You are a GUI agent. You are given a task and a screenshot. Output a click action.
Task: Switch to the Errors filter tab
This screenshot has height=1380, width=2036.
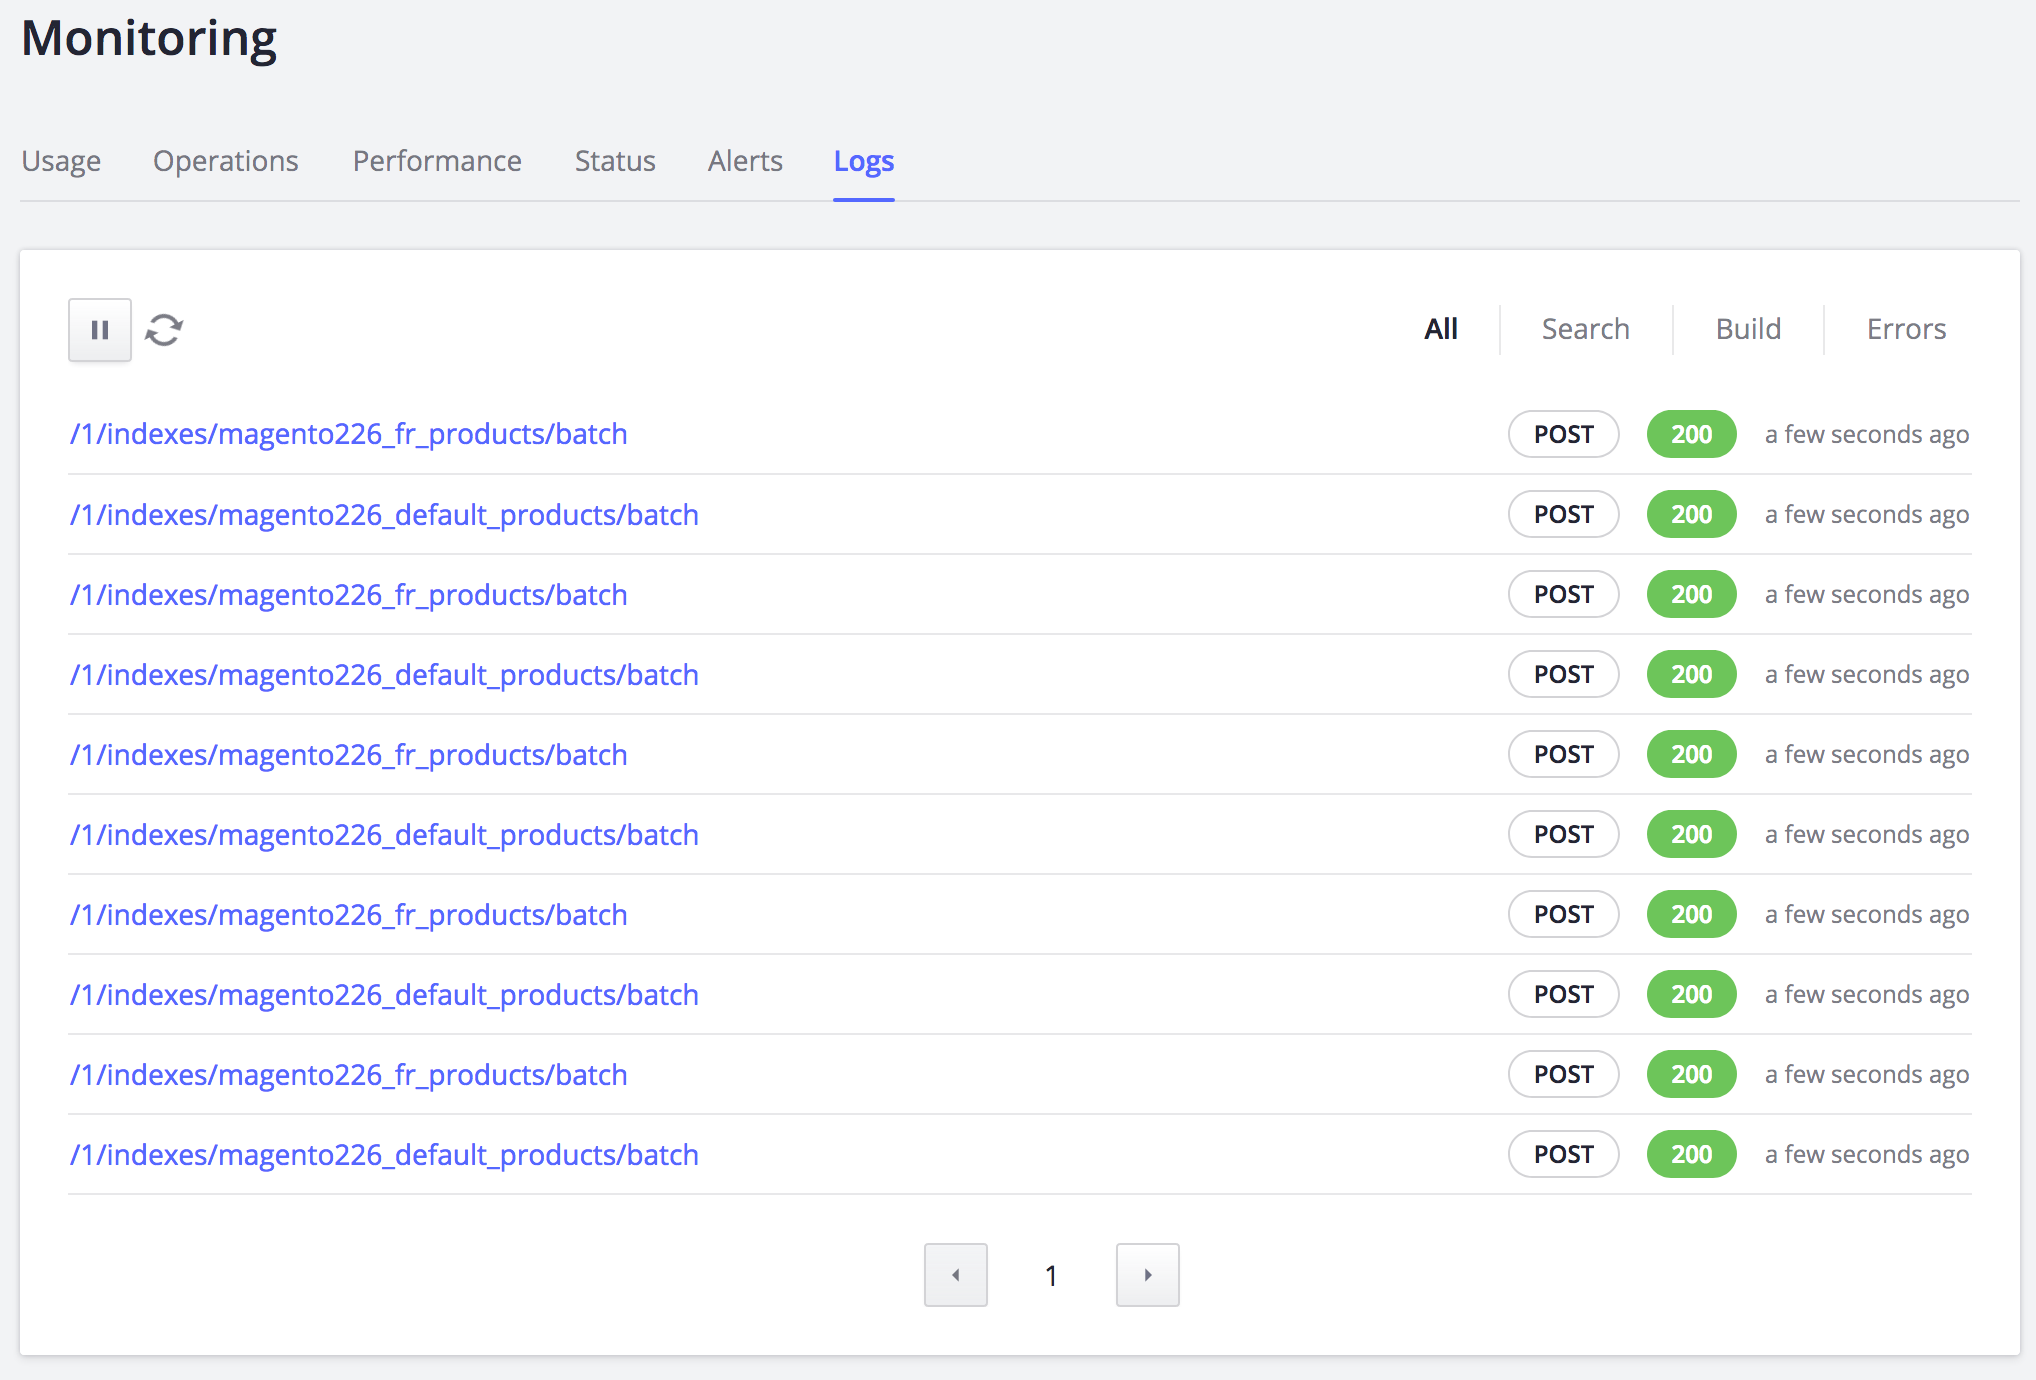click(1907, 328)
